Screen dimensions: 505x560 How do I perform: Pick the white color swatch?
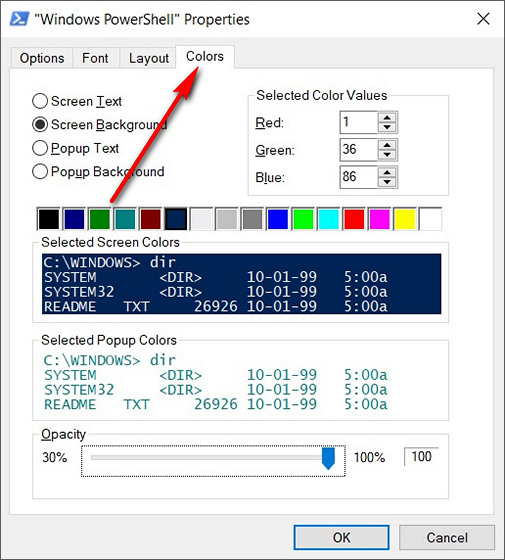(430, 219)
